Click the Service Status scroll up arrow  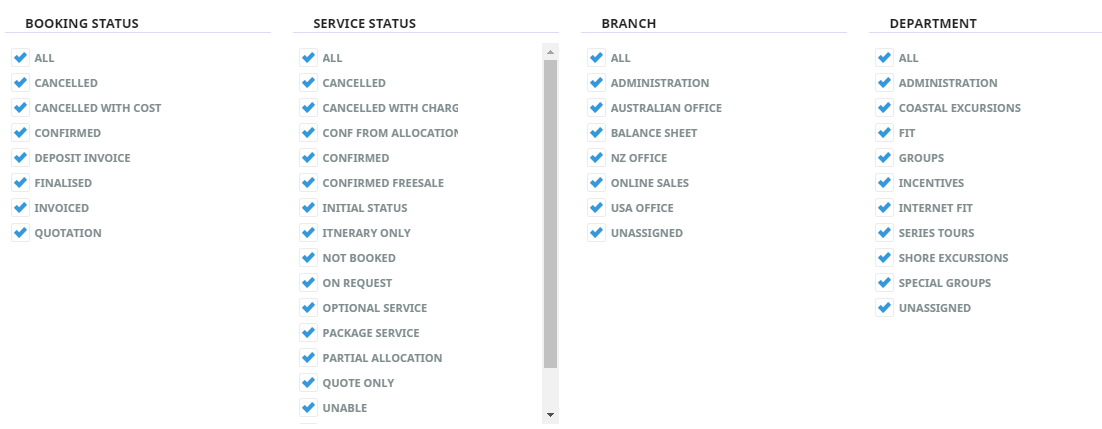(550, 52)
